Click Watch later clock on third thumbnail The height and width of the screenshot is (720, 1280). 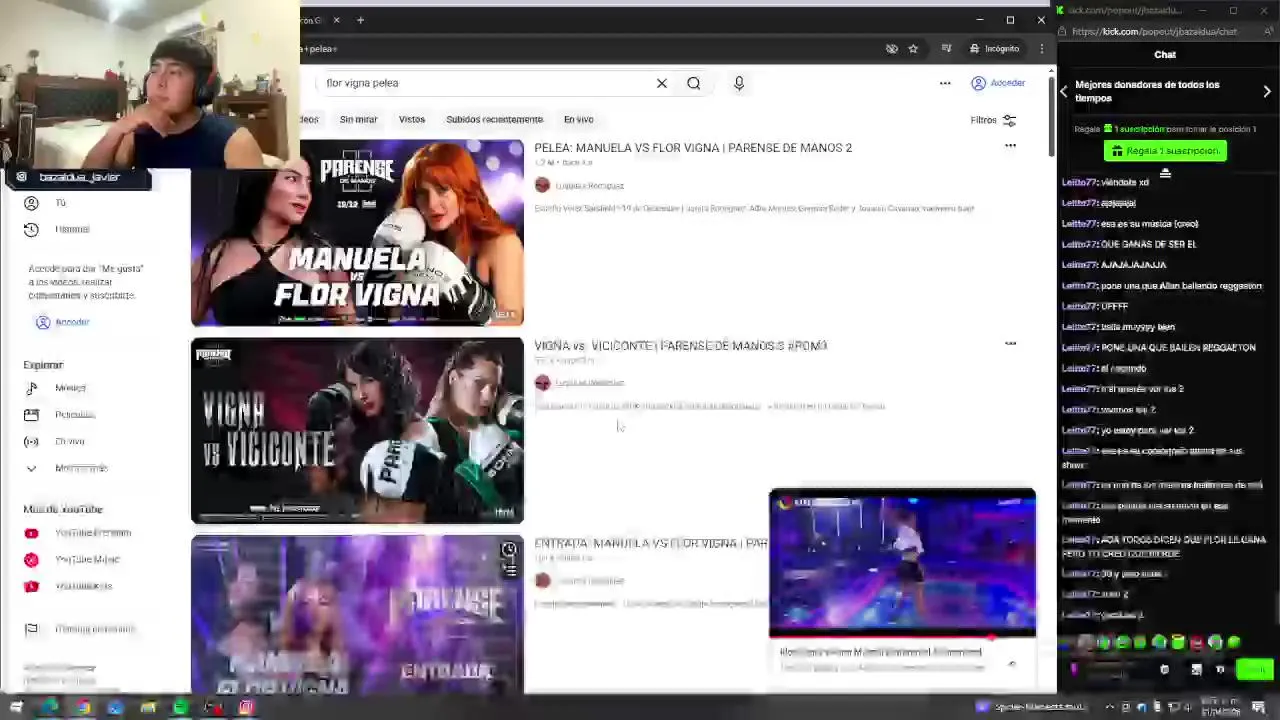[509, 550]
